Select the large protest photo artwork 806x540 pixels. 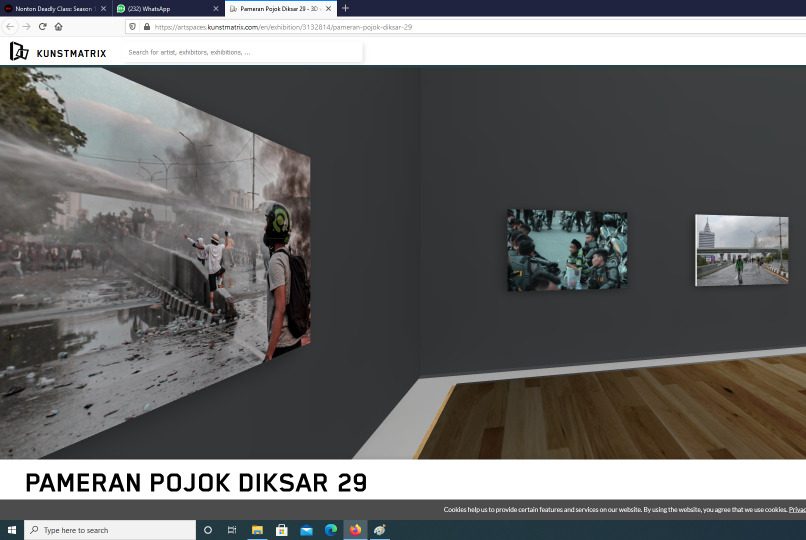[x=150, y=250]
